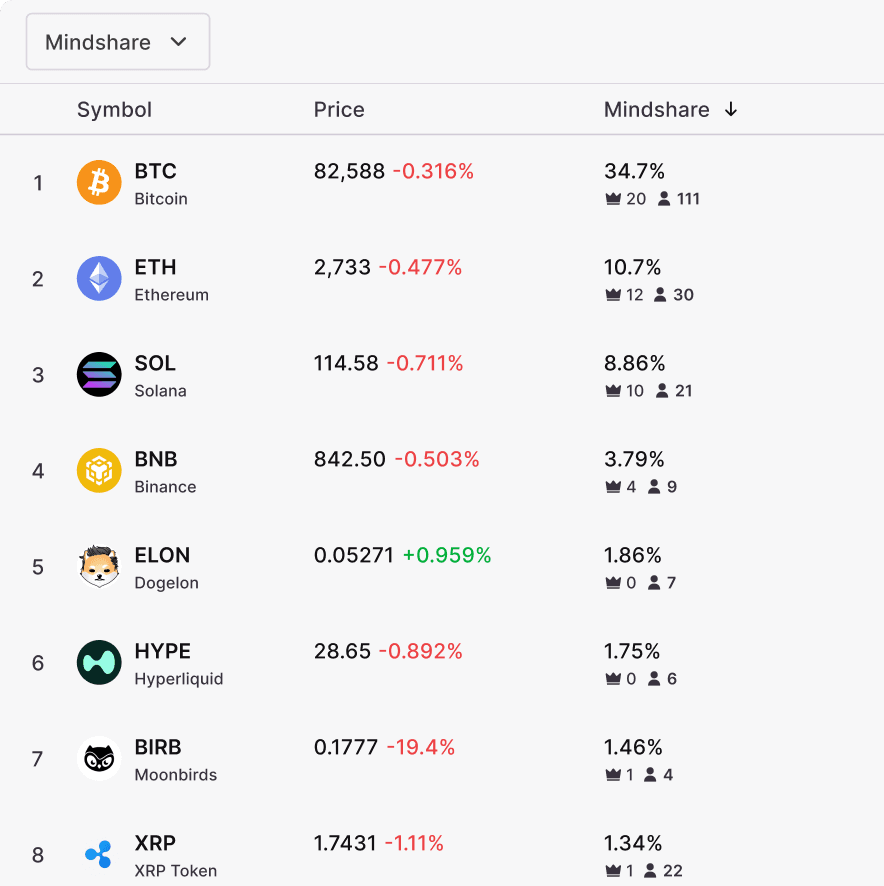The height and width of the screenshot is (886, 884).
Task: Select the row number 4 beside BNB
Action: click(38, 471)
